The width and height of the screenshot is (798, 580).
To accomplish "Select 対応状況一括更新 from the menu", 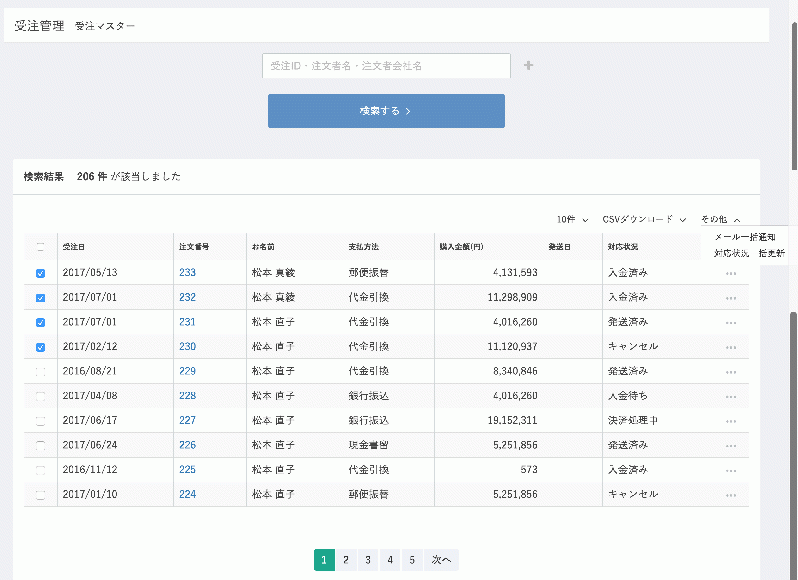I will (x=749, y=253).
